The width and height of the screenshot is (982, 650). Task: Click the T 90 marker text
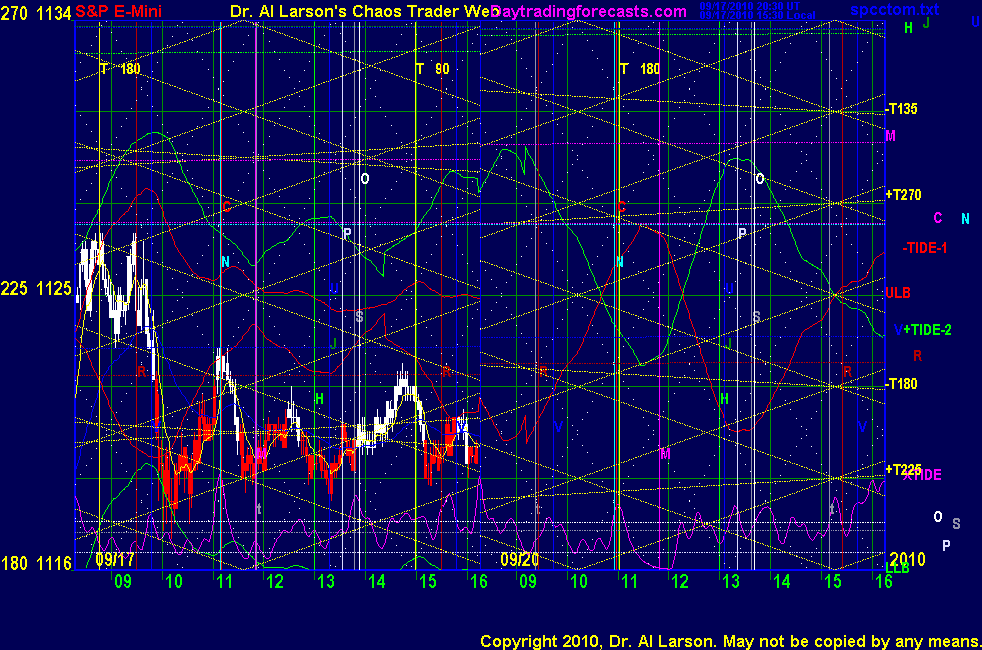(x=432, y=69)
